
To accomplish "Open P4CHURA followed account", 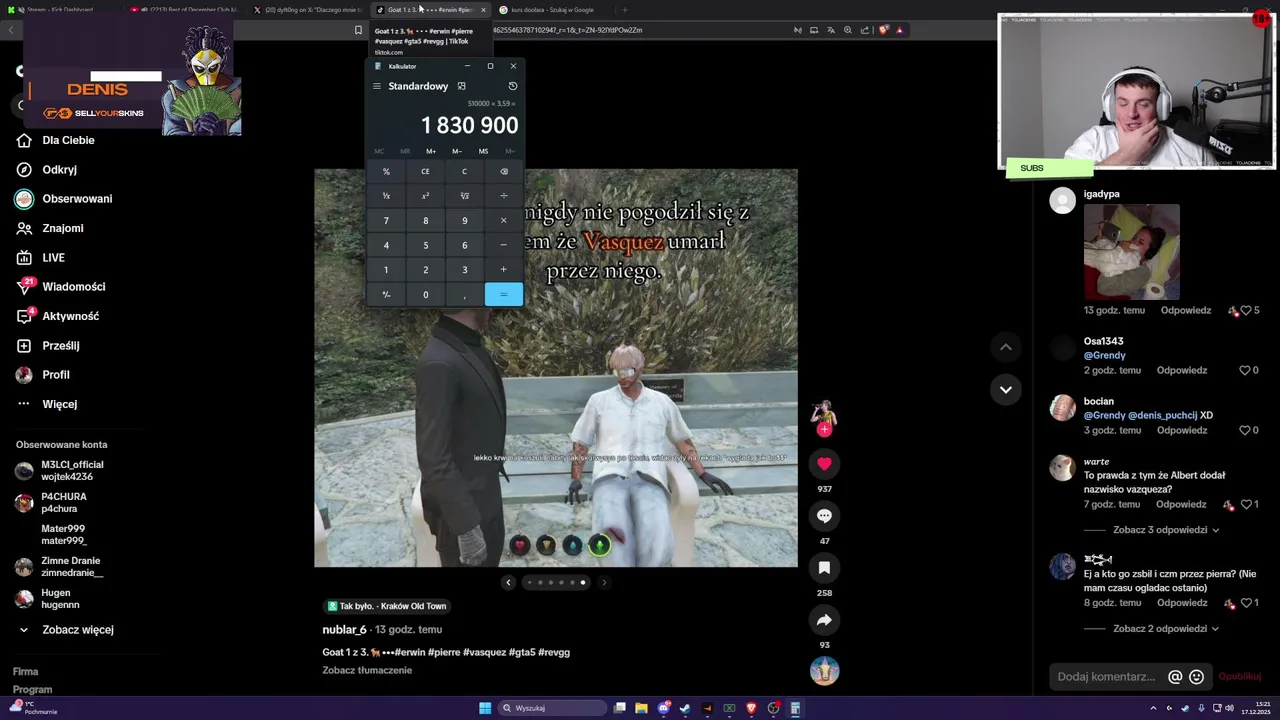I will coord(63,503).
